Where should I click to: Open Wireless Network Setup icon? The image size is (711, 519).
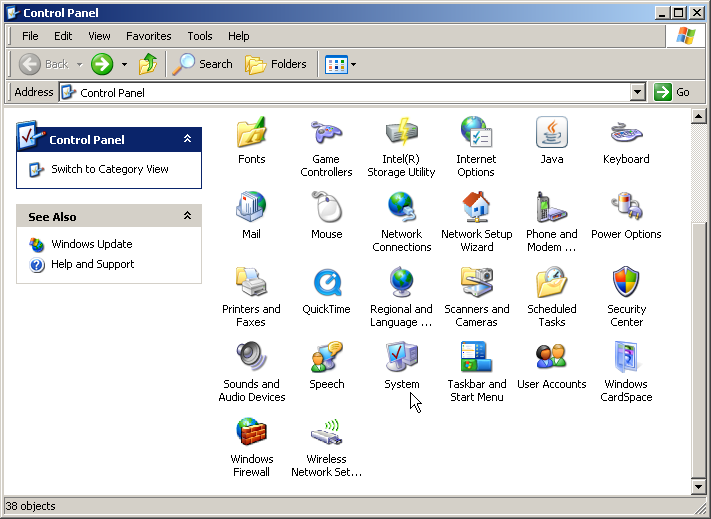326,432
